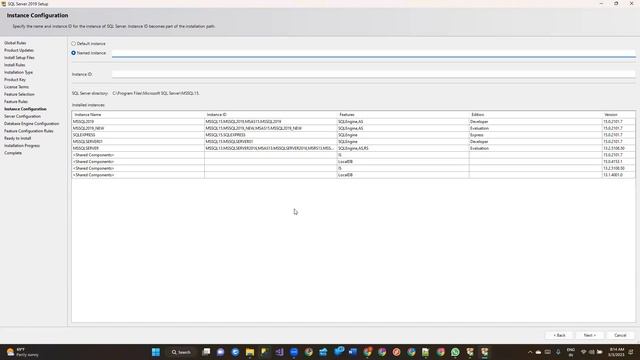Click the 13.1.4001.0 version cell
Image resolution: width=640 pixels, height=360 pixels.
click(x=618, y=175)
